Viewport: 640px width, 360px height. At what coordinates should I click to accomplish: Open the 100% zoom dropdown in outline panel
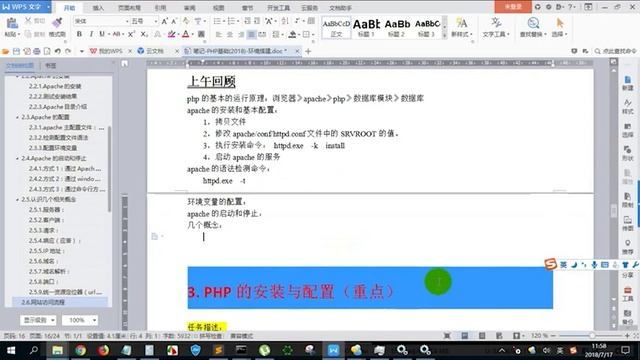click(x=80, y=320)
